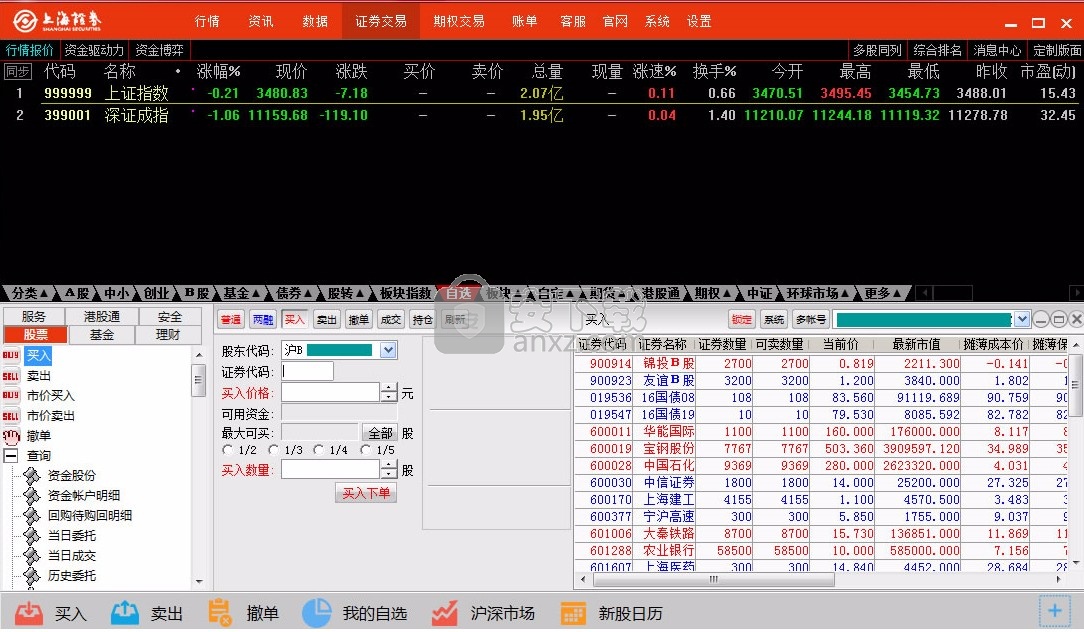This screenshot has width=1084, height=632.
Task: Click the round minimize icon of trade panel
Action: click(x=1041, y=319)
